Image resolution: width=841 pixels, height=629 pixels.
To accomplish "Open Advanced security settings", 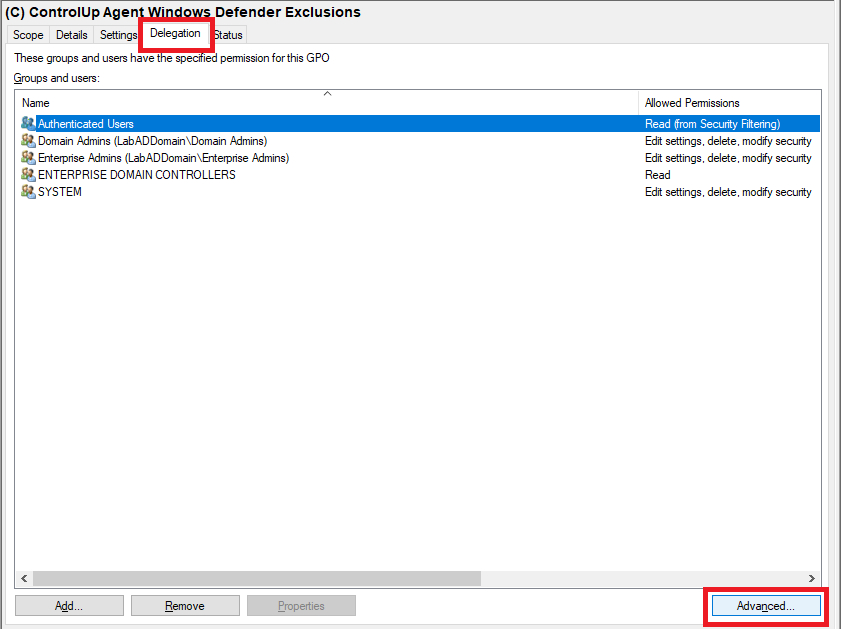I will pos(765,606).
